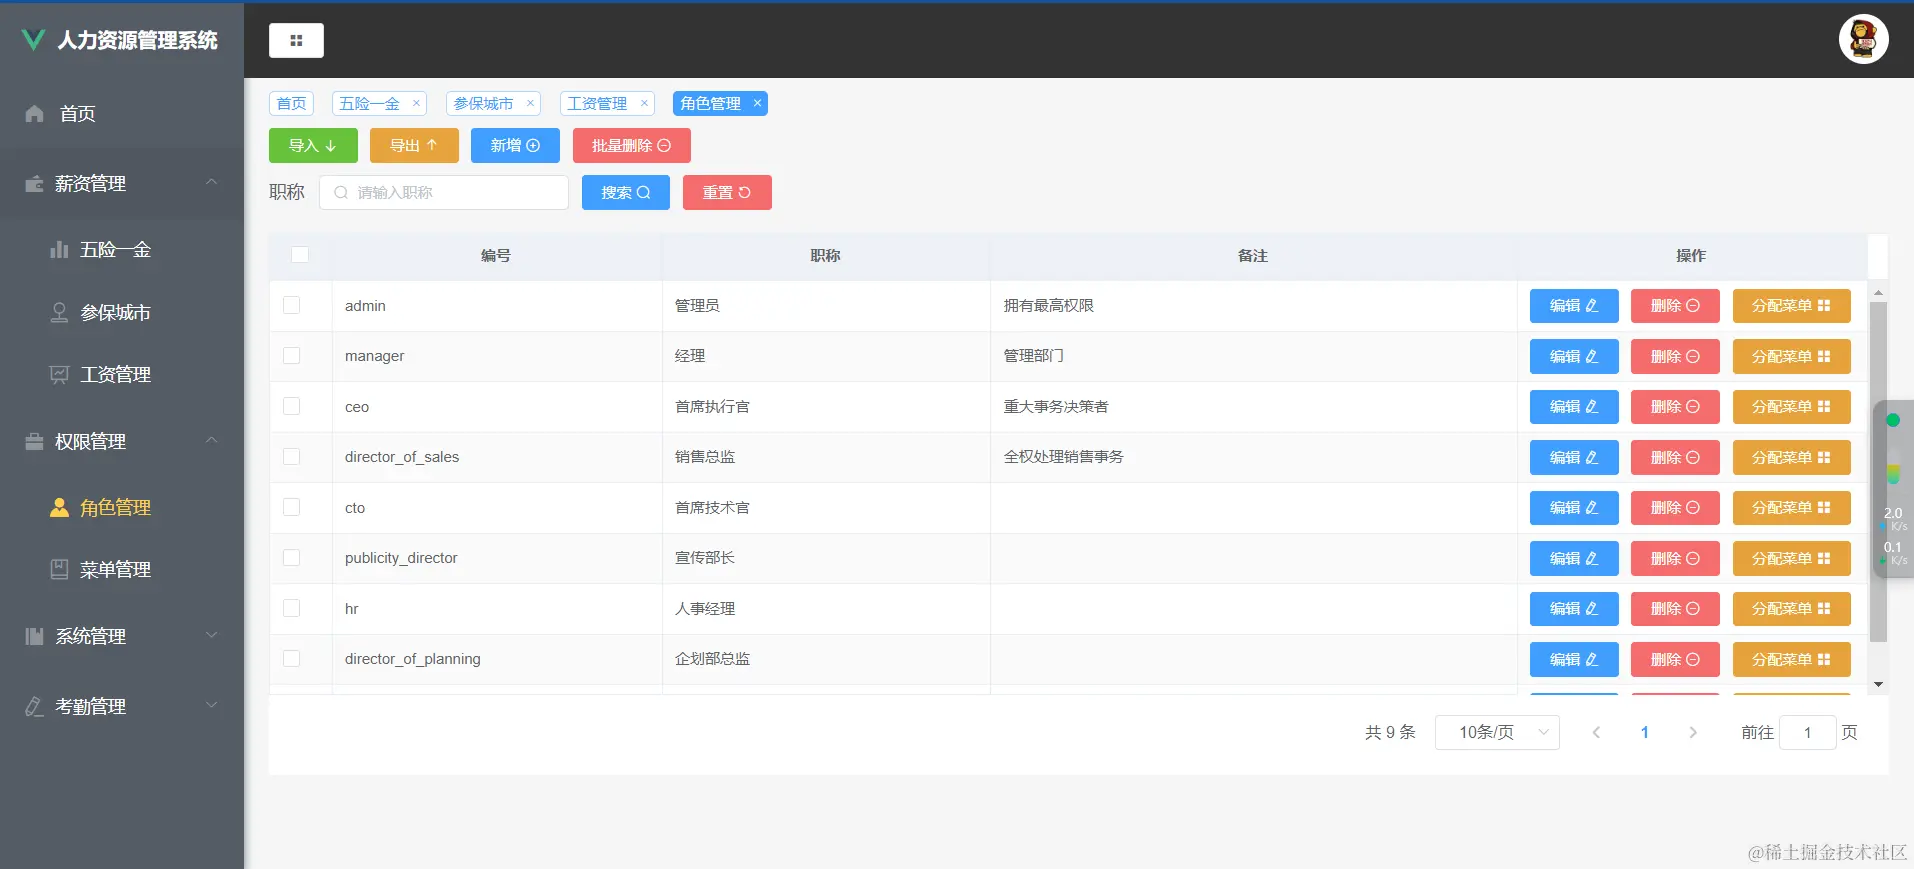Click the books icon beside 系统管理

(x=34, y=636)
